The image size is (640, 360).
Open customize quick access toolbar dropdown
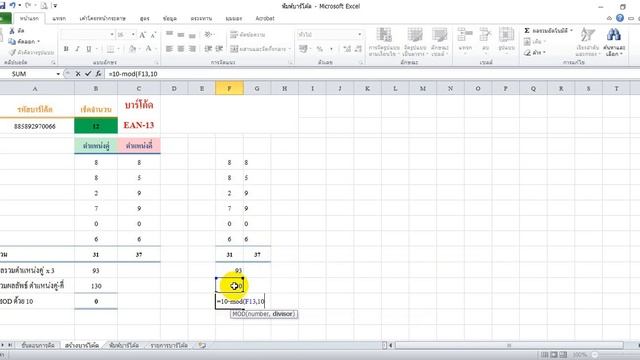click(x=55, y=6)
